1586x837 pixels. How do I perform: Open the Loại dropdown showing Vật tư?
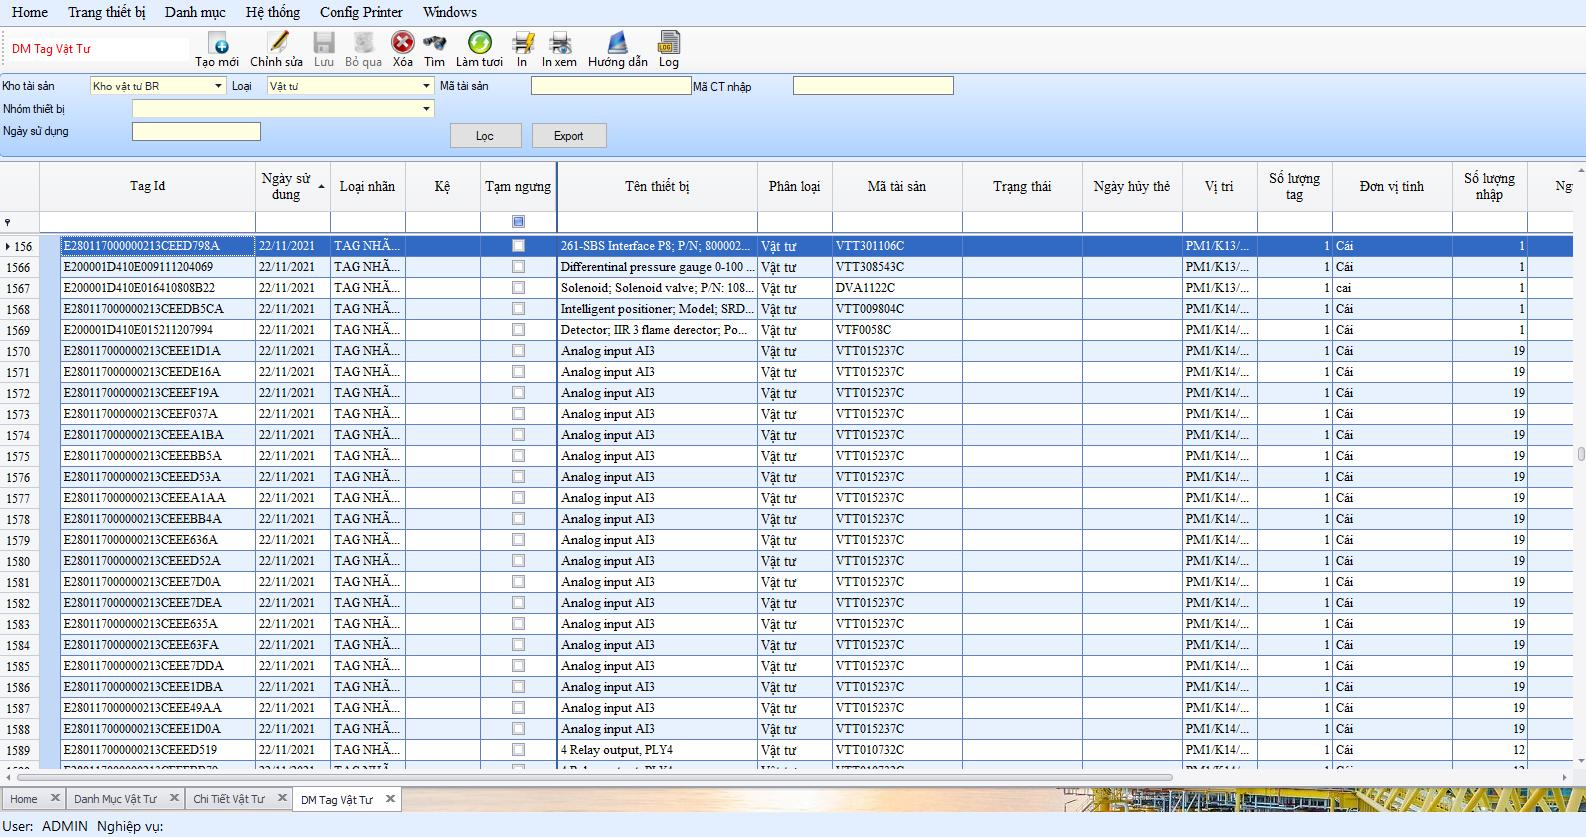point(427,86)
